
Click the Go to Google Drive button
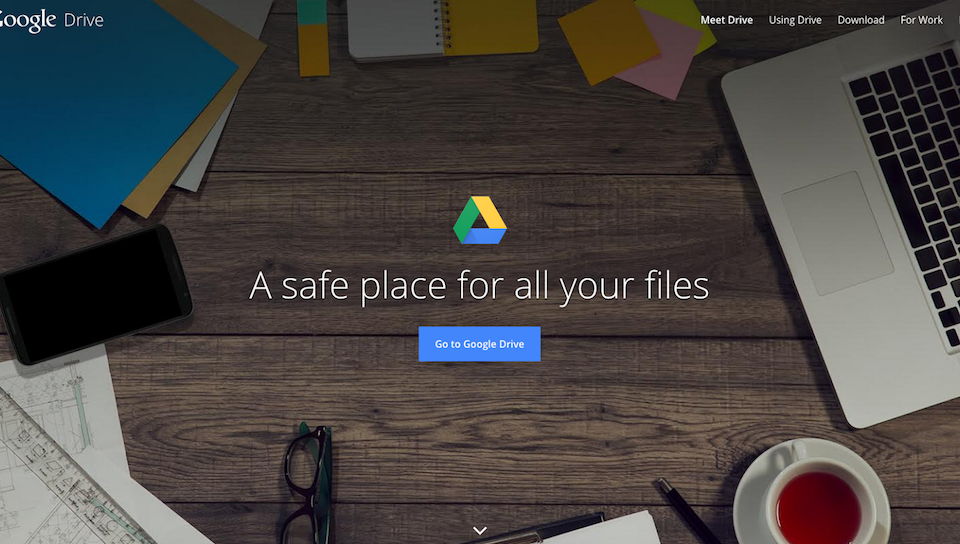(479, 344)
